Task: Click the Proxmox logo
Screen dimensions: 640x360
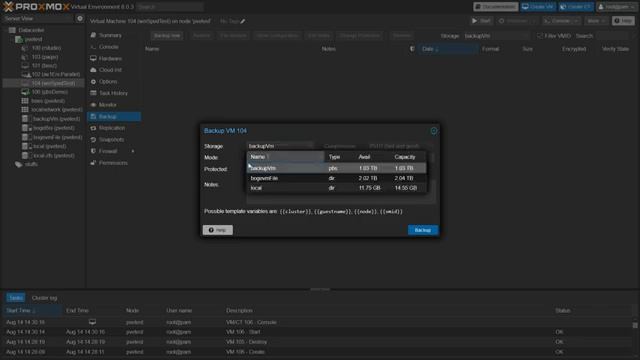Action: [36, 7]
